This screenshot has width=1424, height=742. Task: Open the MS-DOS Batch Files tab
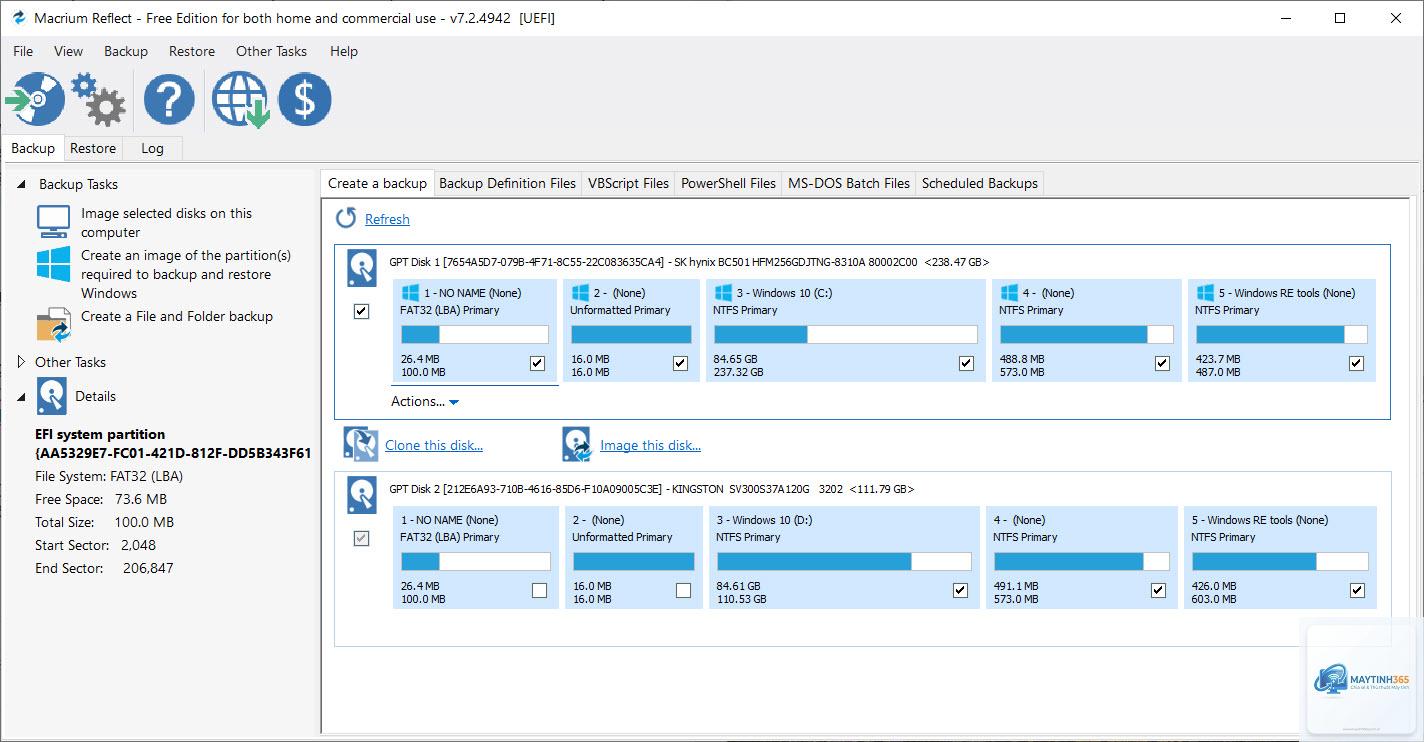849,183
